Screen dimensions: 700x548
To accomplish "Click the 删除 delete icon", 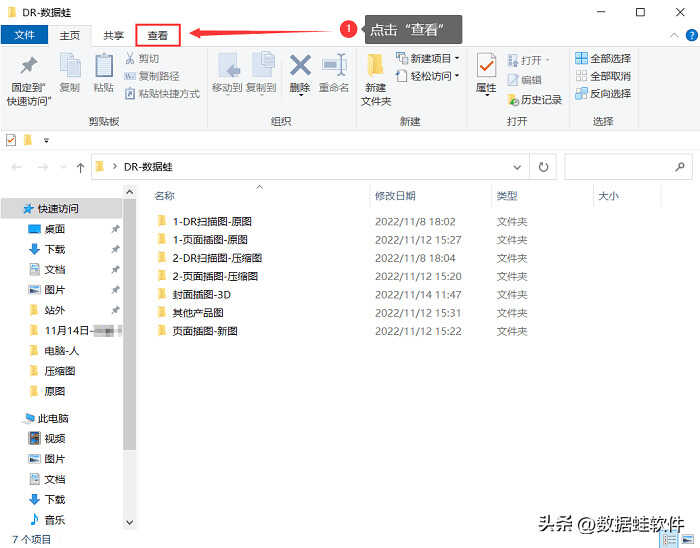I will click(x=300, y=66).
